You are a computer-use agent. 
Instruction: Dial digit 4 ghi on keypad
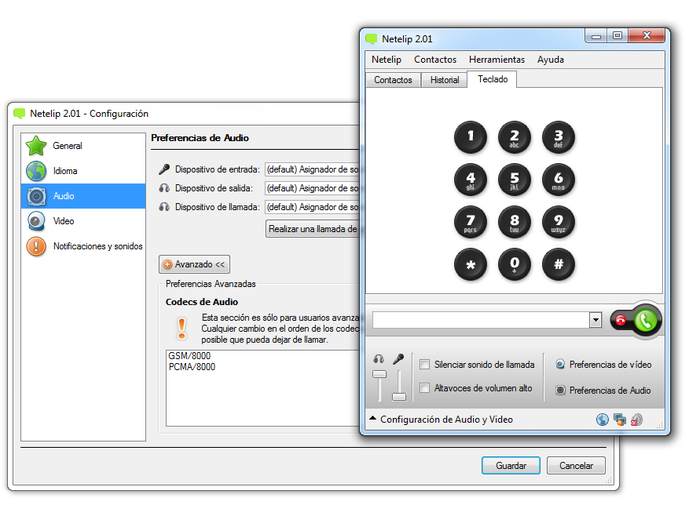coord(470,179)
